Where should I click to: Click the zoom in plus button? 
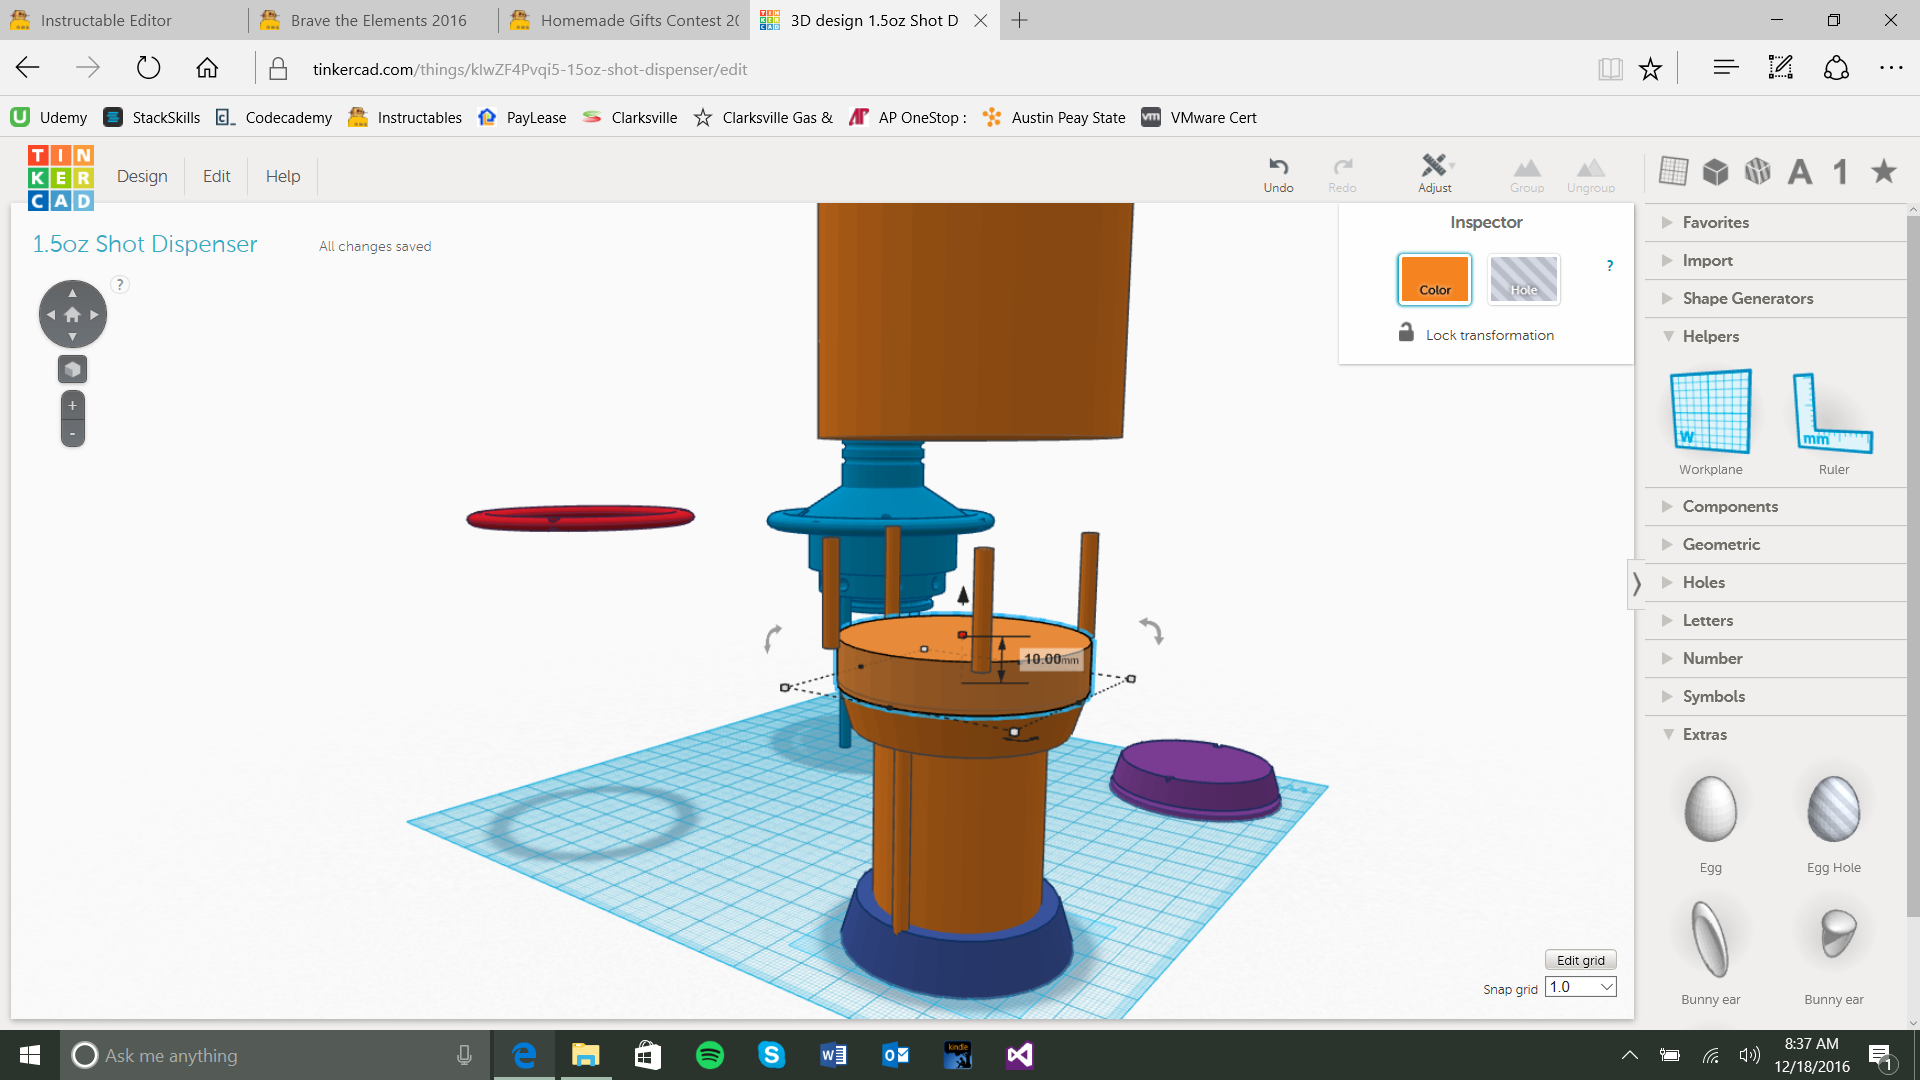pos(72,406)
